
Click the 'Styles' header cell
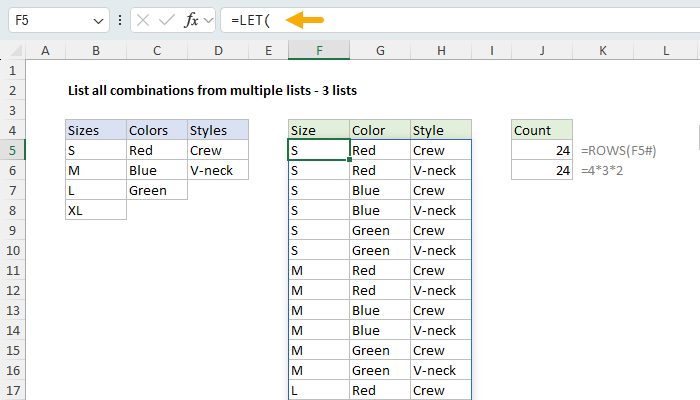coord(218,130)
